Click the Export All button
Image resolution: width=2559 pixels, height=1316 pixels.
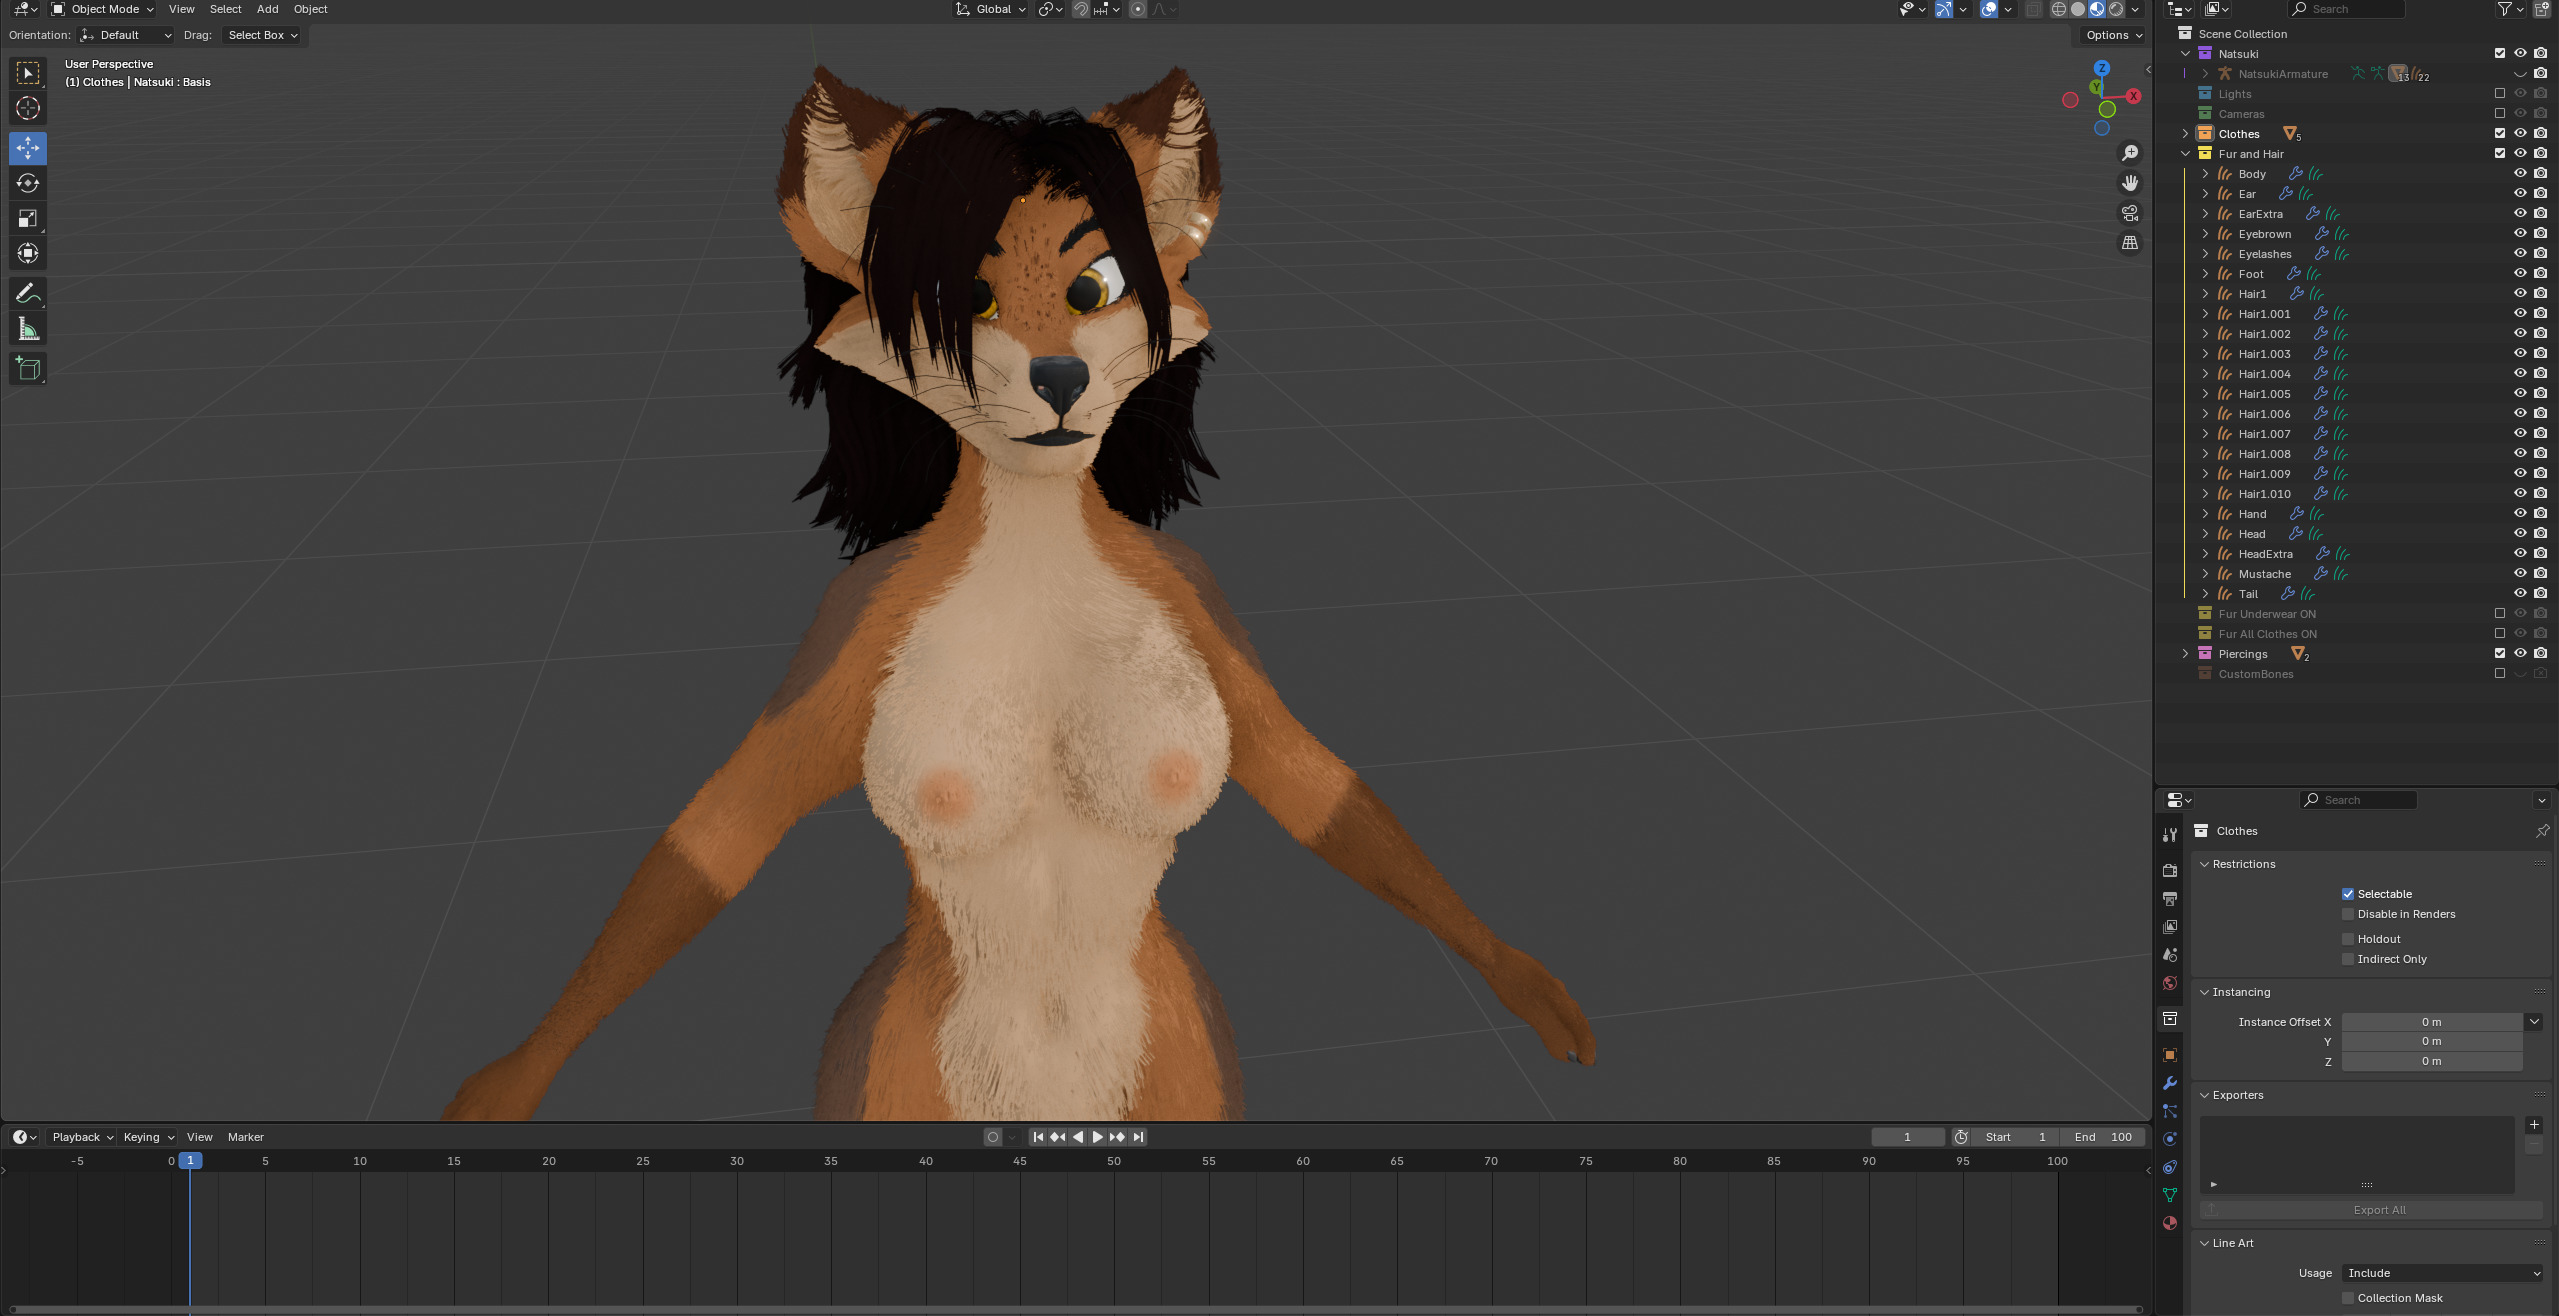(x=2371, y=1210)
